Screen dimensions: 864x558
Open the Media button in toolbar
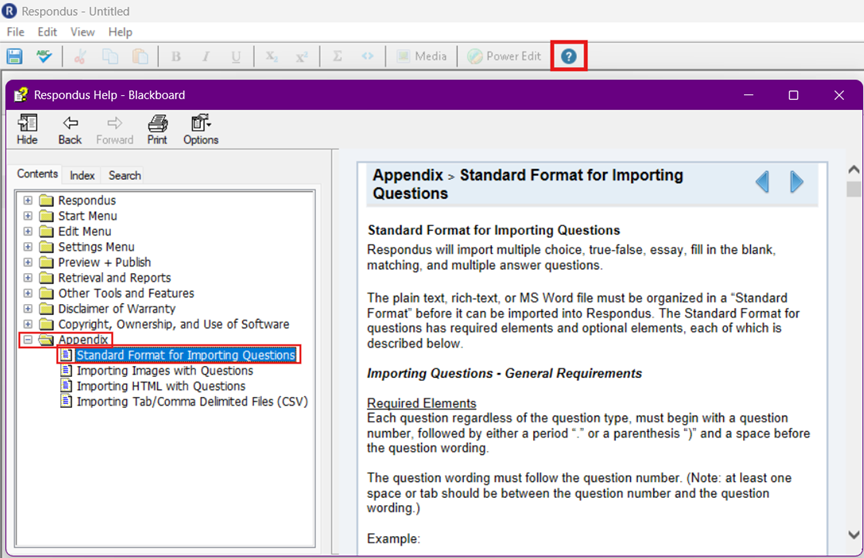coord(422,56)
